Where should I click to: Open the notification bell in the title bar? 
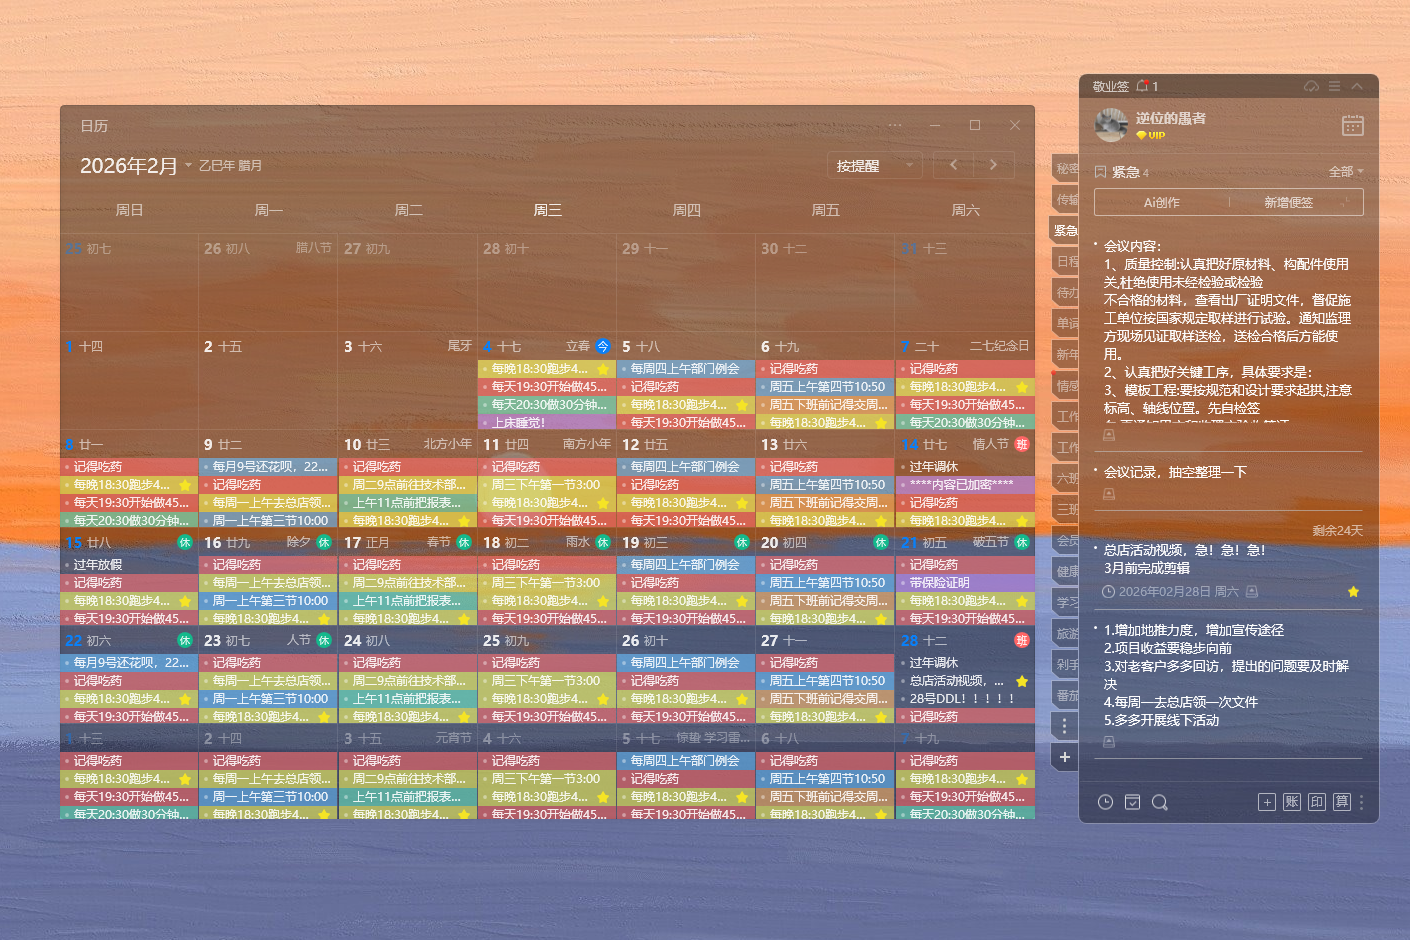tap(1142, 87)
